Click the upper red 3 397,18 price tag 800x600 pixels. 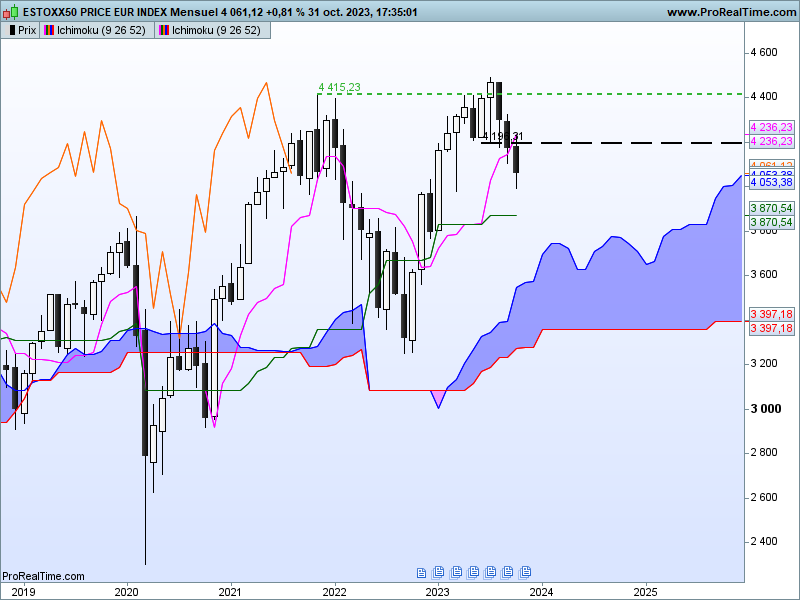tap(771, 314)
